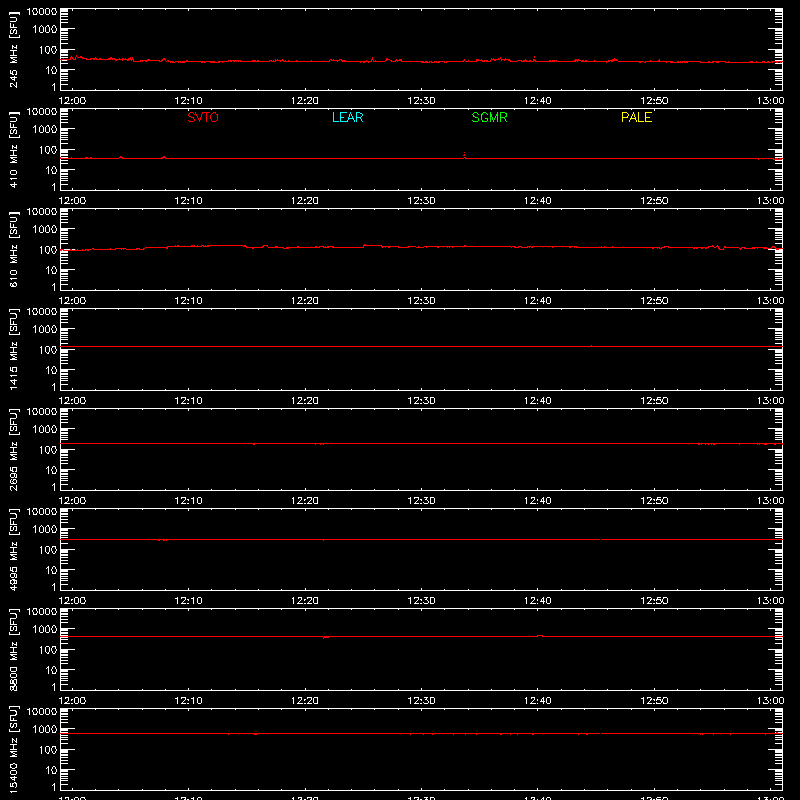Click the 13:00 tick label below 1415 MHz plot
The width and height of the screenshot is (800, 800).
click(770, 401)
